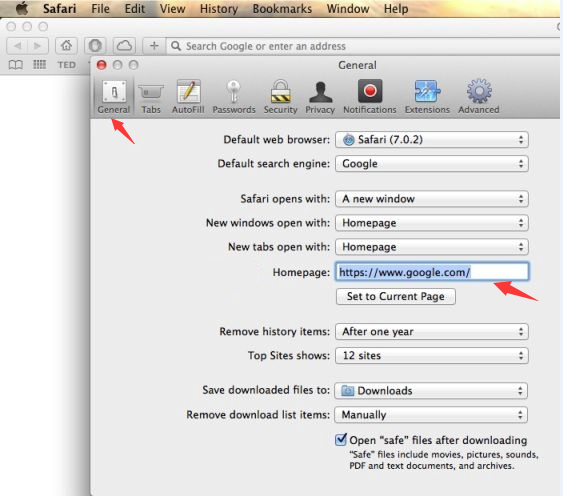Viewport: 563px width, 496px height.
Task: Open the Notifications preferences pane
Action: [370, 97]
